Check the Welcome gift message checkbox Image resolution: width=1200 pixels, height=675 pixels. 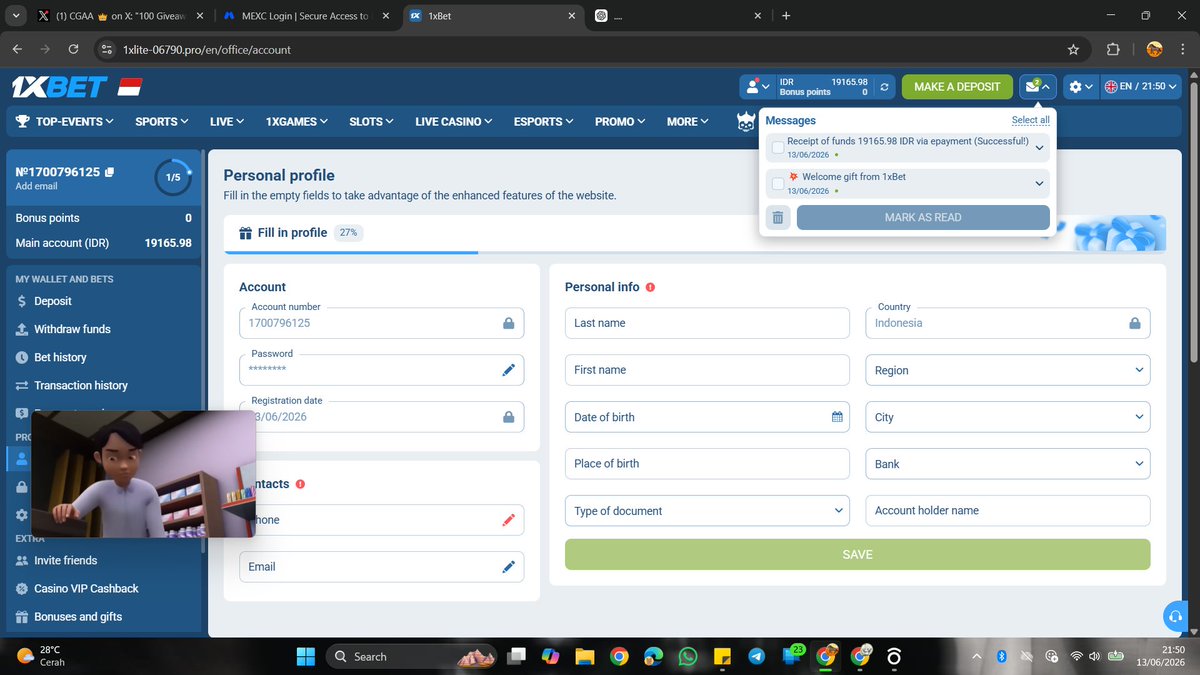click(778, 183)
